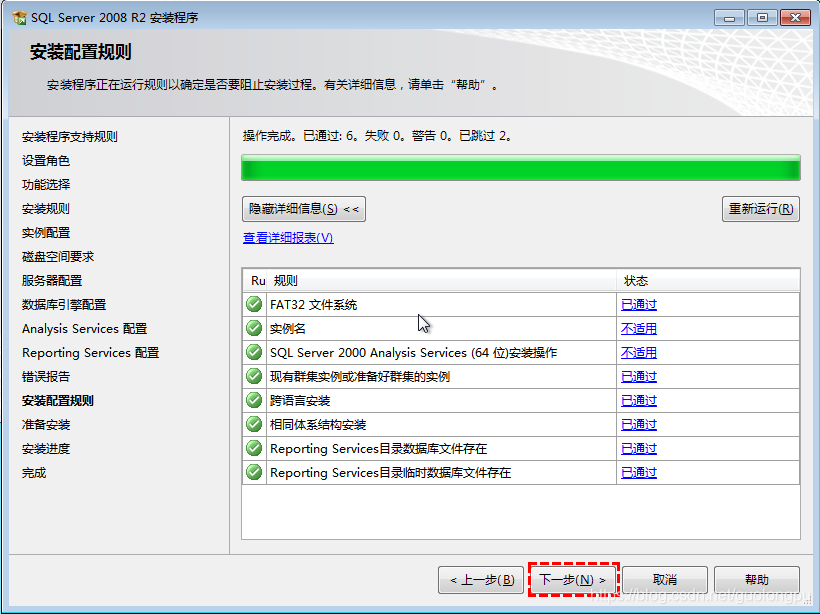
Task: Click green check icon for 跨语言安装
Action: pyautogui.click(x=254, y=400)
